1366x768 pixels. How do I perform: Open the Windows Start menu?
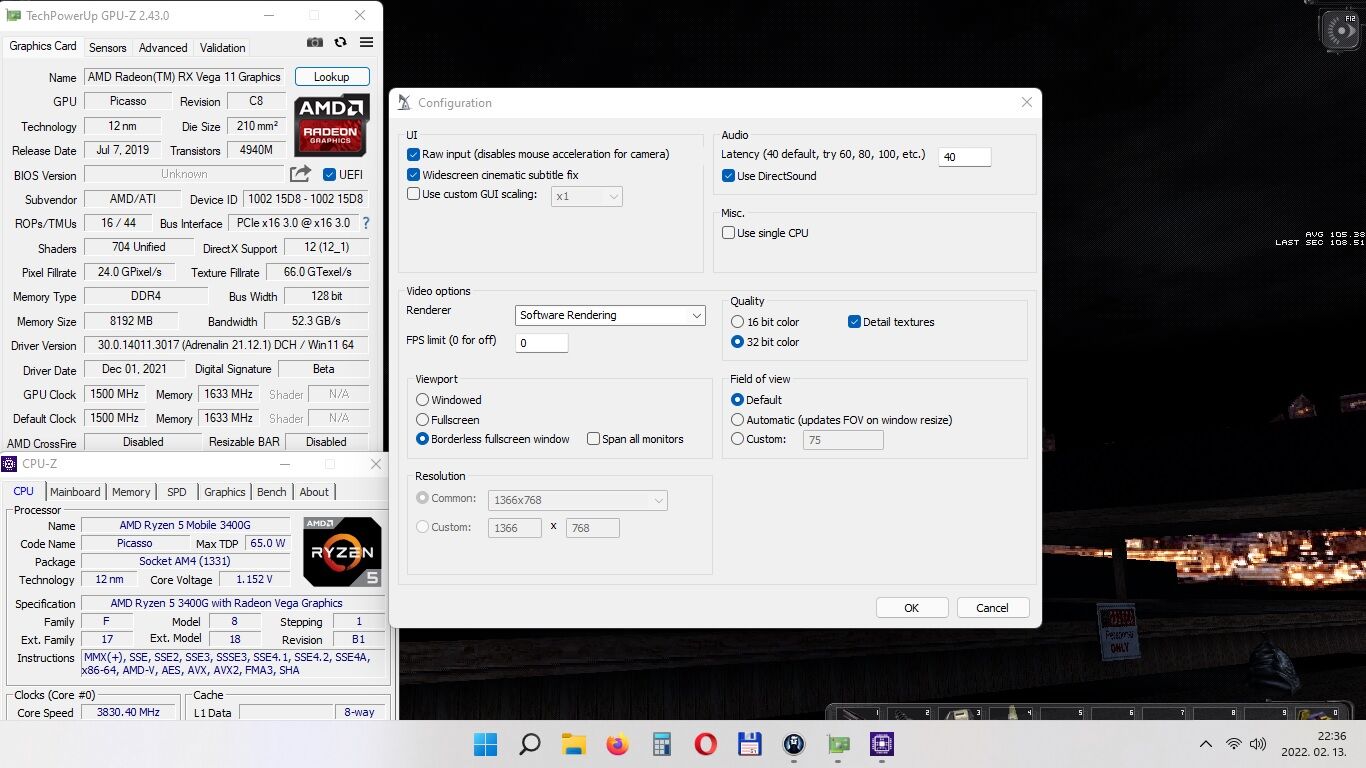[485, 744]
